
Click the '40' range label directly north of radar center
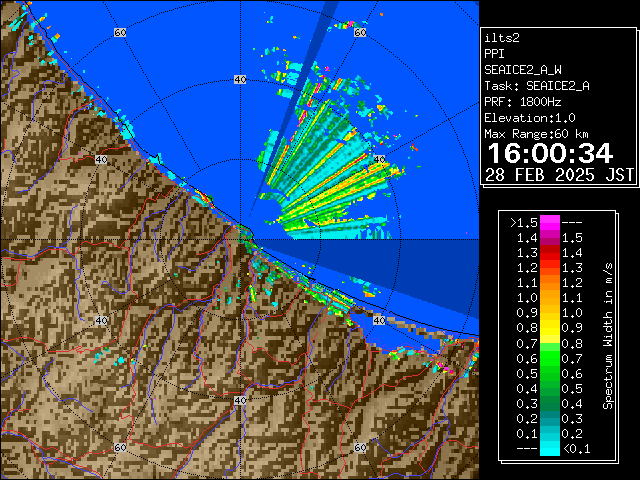pos(240,80)
